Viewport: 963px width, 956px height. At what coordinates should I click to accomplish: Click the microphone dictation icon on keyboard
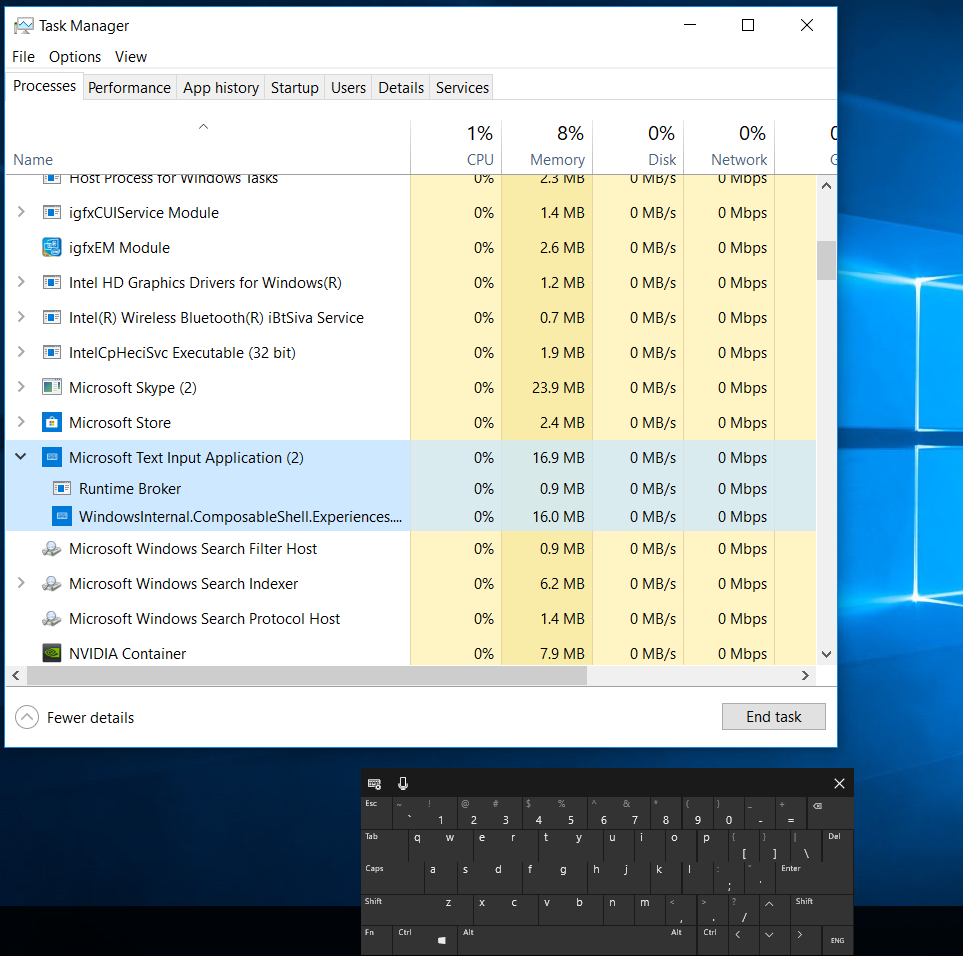point(403,783)
